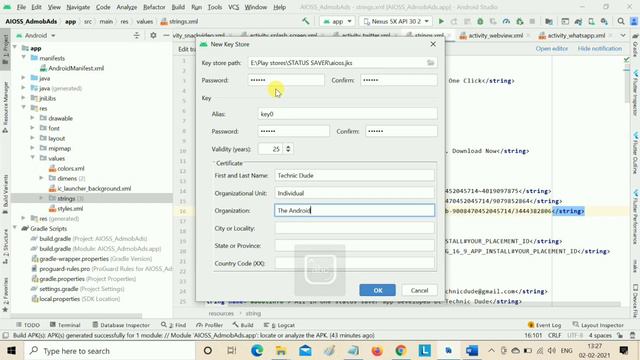
Task: Open the Nexus 5X API 30 device dropdown
Action: [396, 21]
